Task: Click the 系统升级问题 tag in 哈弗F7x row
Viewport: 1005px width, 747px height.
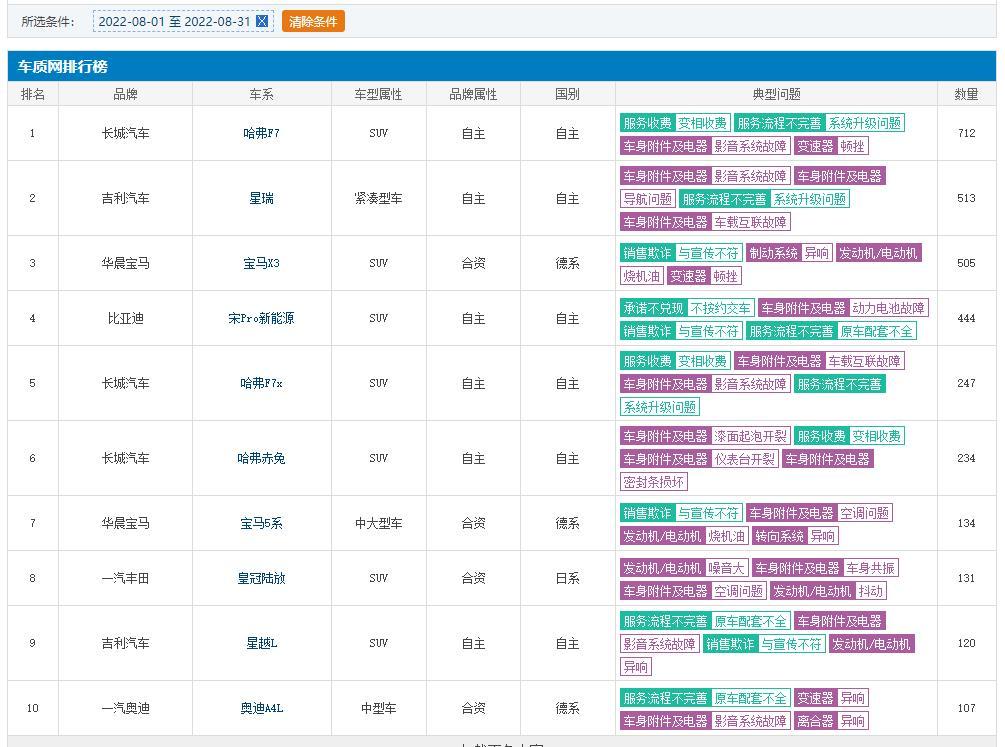Action: point(660,407)
